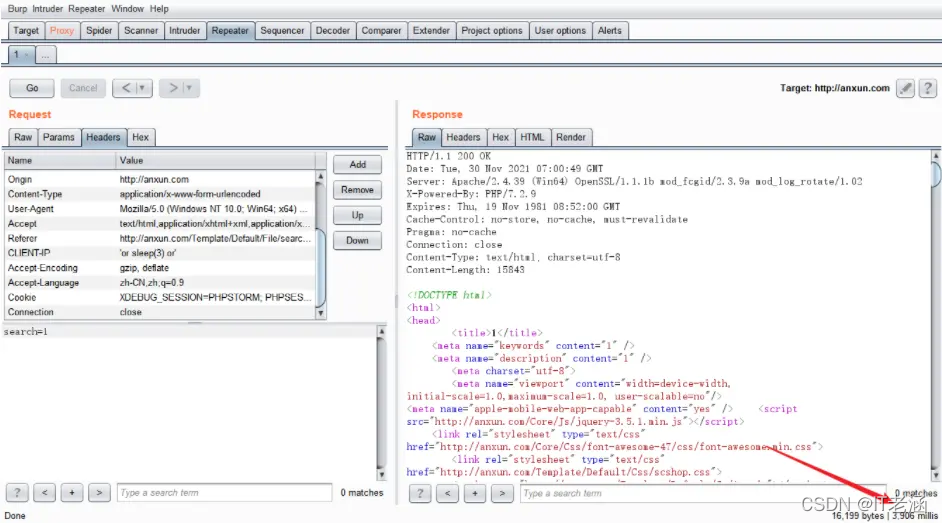Go to next match in request search

pyautogui.click(x=99, y=493)
